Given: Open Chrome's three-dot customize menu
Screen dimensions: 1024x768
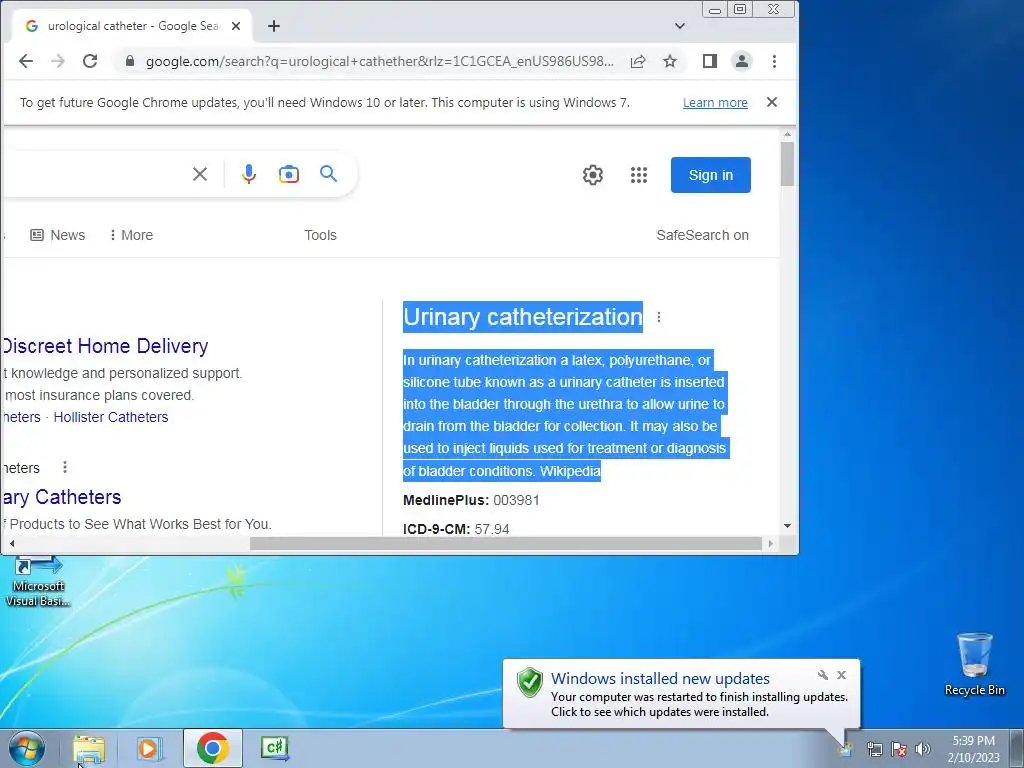Looking at the screenshot, I should pyautogui.click(x=775, y=61).
